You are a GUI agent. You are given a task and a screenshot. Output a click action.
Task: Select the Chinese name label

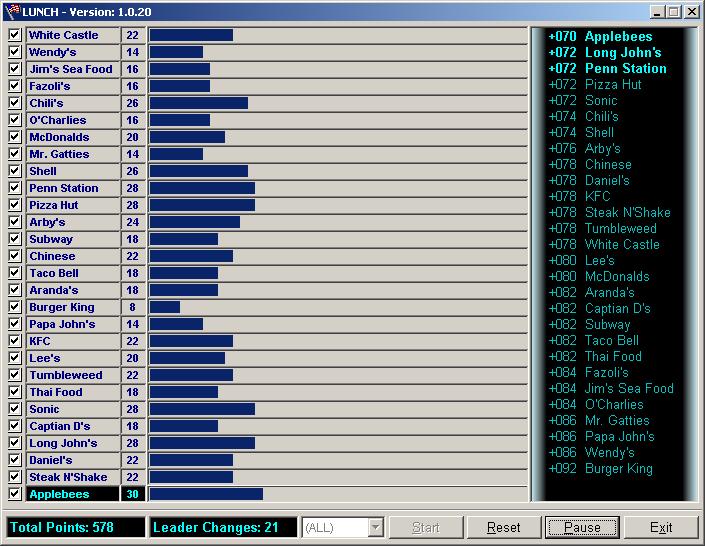point(73,256)
